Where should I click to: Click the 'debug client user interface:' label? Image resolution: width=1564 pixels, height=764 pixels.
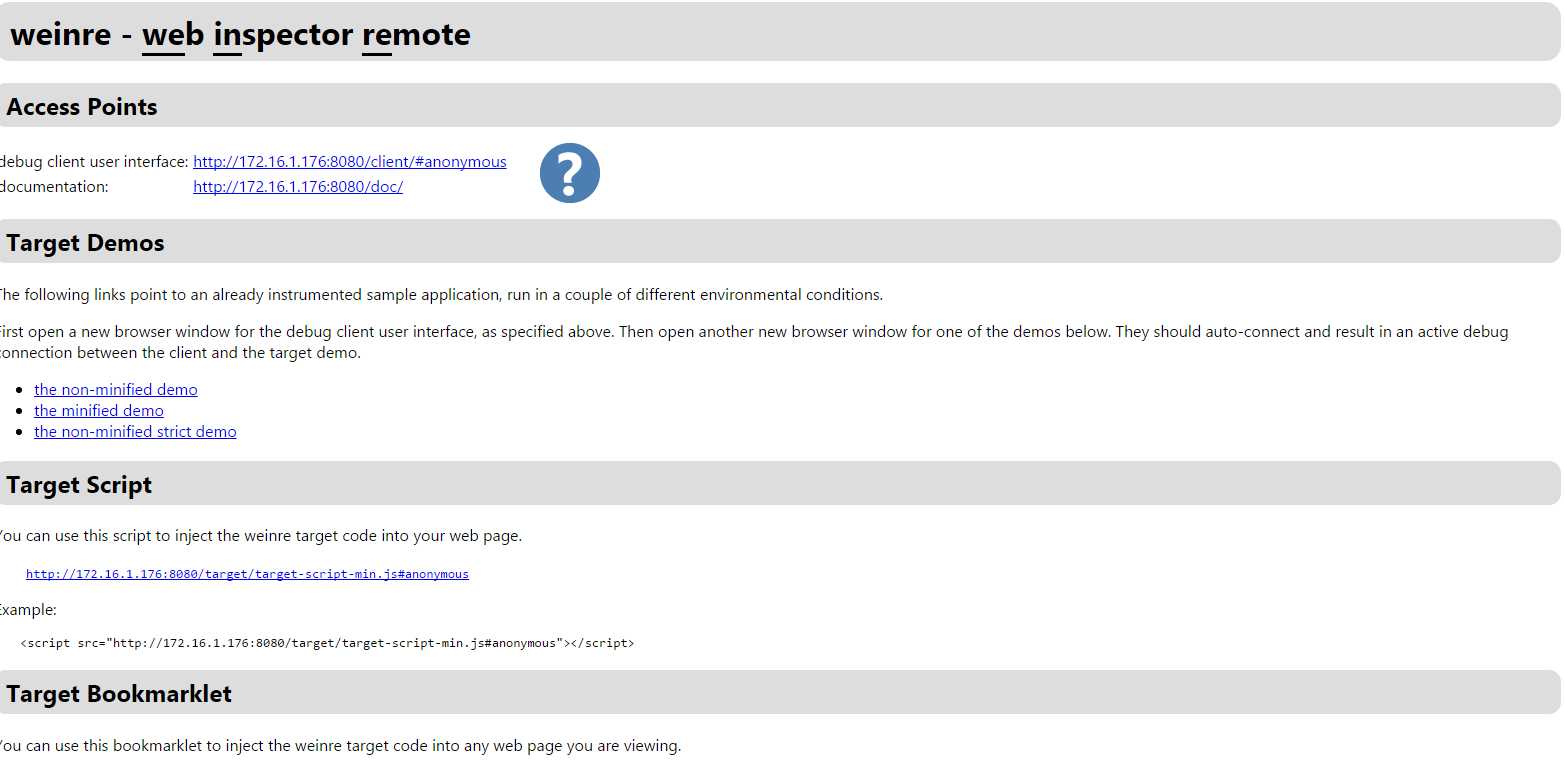94,161
